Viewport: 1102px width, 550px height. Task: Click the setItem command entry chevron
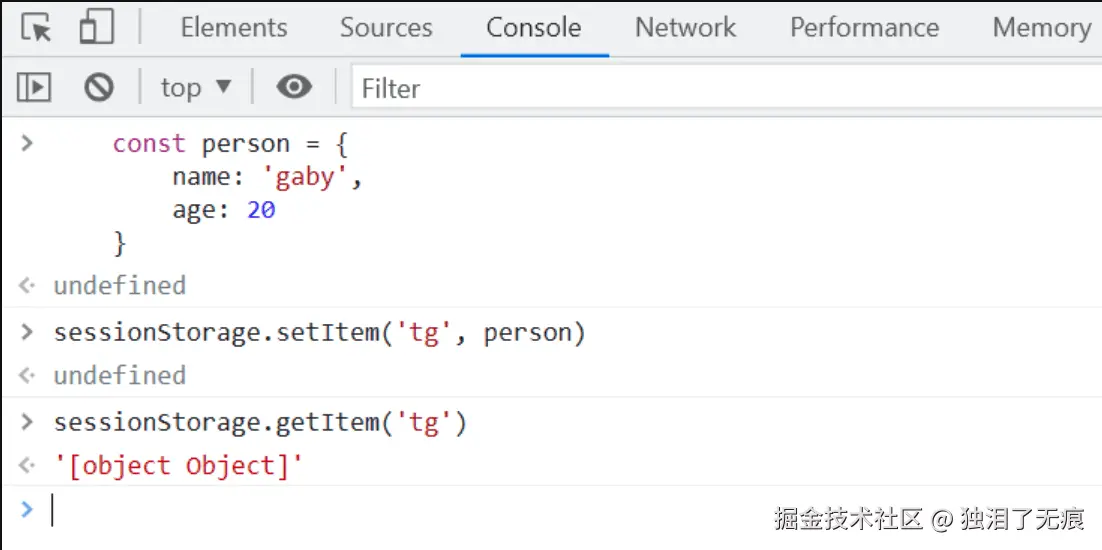(27, 332)
